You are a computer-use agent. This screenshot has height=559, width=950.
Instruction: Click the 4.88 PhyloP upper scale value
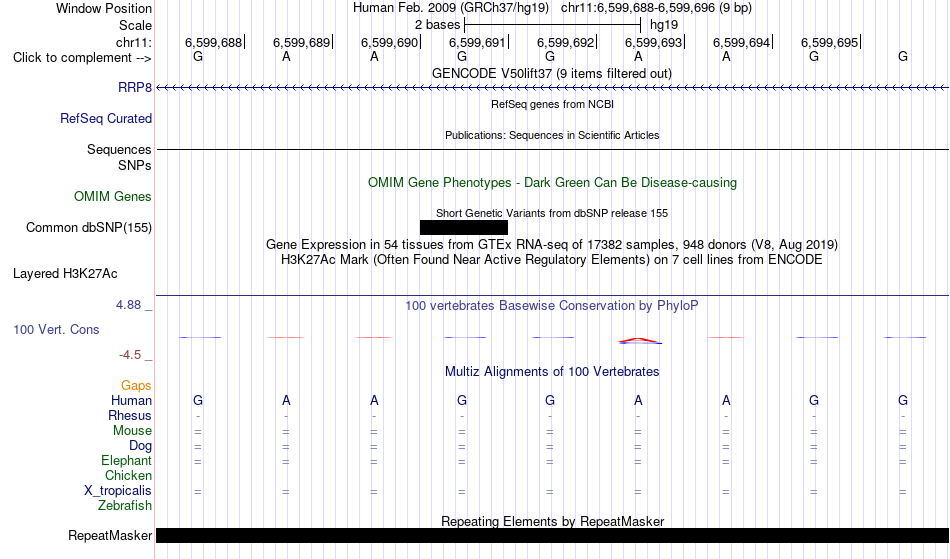click(129, 305)
